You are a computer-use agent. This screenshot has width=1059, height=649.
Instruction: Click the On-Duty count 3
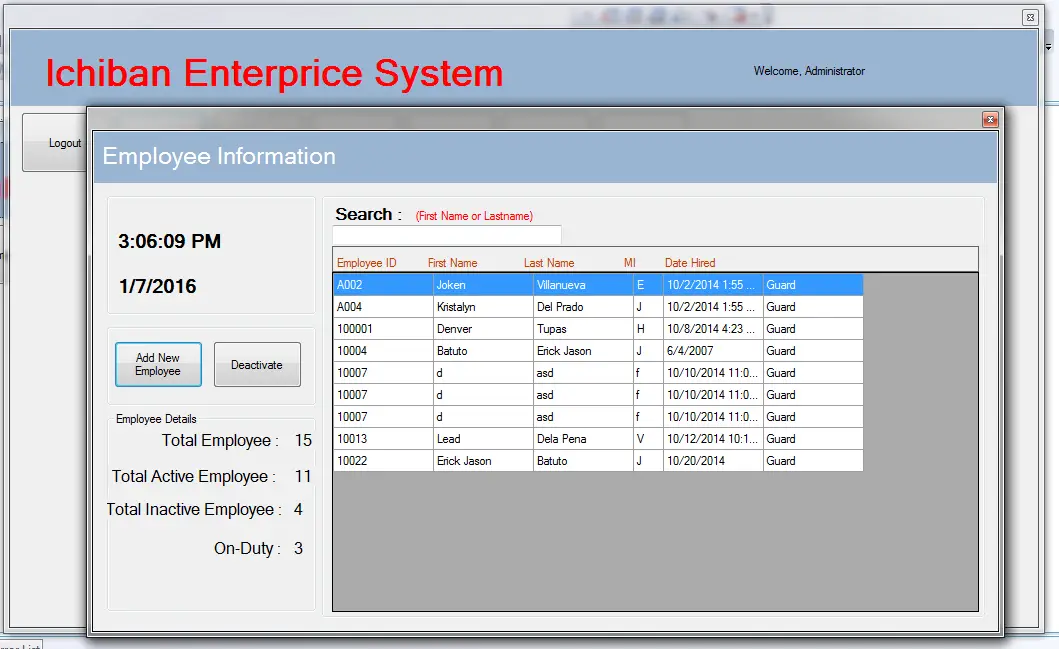coord(298,548)
